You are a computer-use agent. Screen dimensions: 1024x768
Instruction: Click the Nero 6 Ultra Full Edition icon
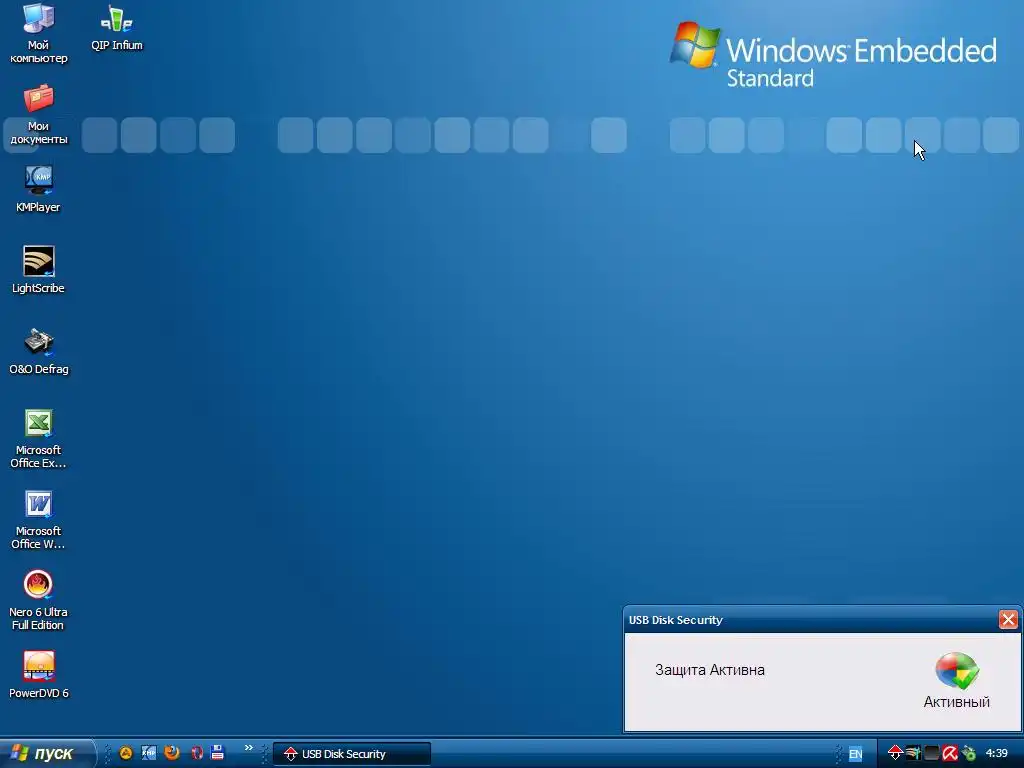pyautogui.click(x=39, y=600)
